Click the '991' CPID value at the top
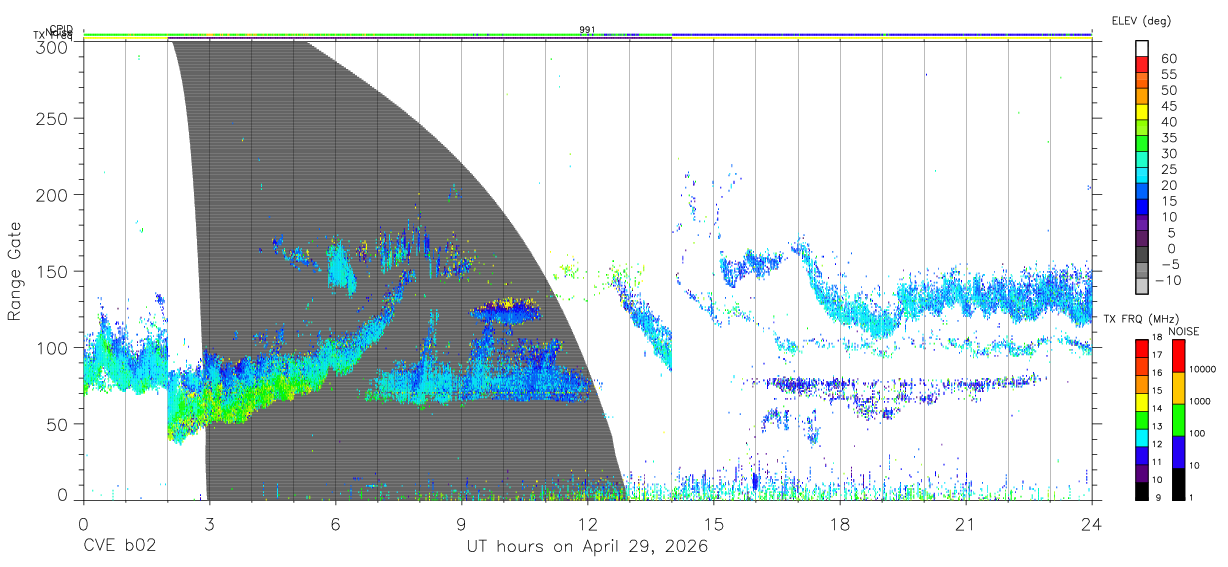The height and width of the screenshot is (567, 1228). tap(588, 30)
